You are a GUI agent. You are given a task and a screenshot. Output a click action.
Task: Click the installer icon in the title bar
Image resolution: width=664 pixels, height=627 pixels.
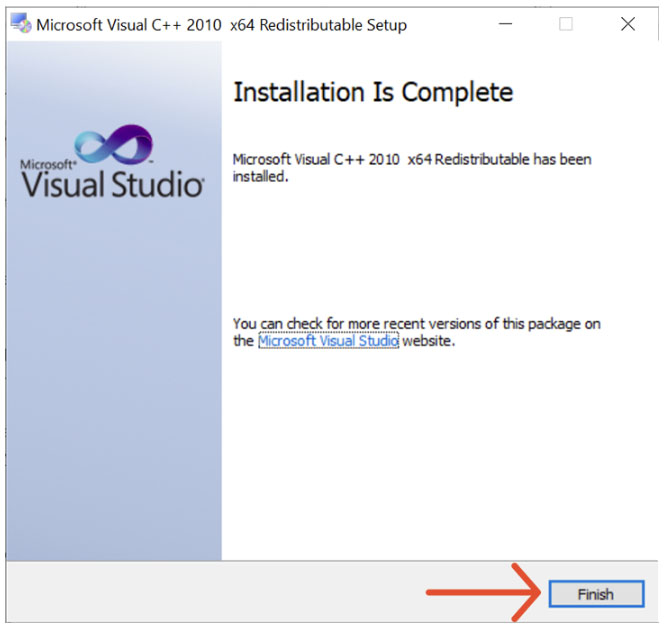tap(20, 24)
